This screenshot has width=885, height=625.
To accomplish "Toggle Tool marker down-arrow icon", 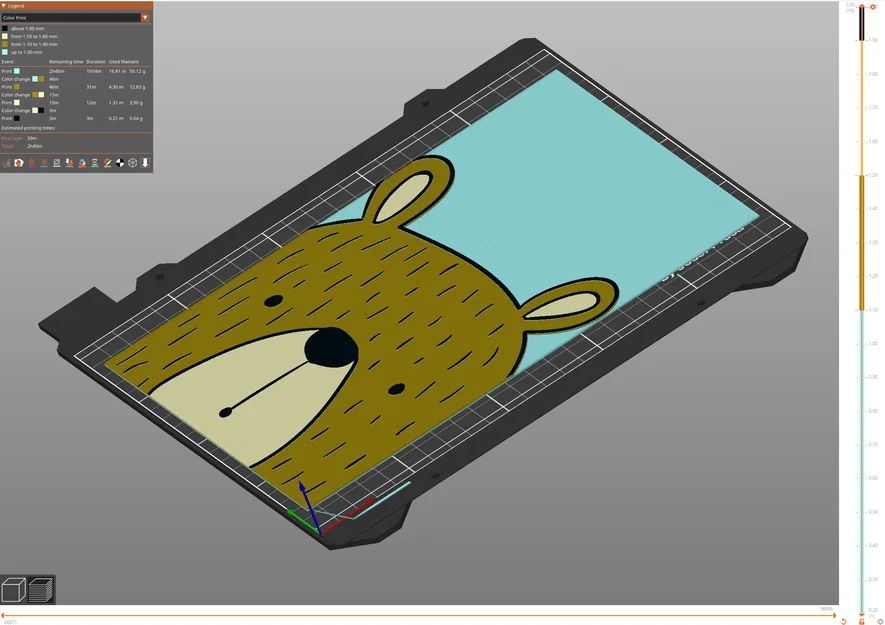I will click(x=145, y=163).
